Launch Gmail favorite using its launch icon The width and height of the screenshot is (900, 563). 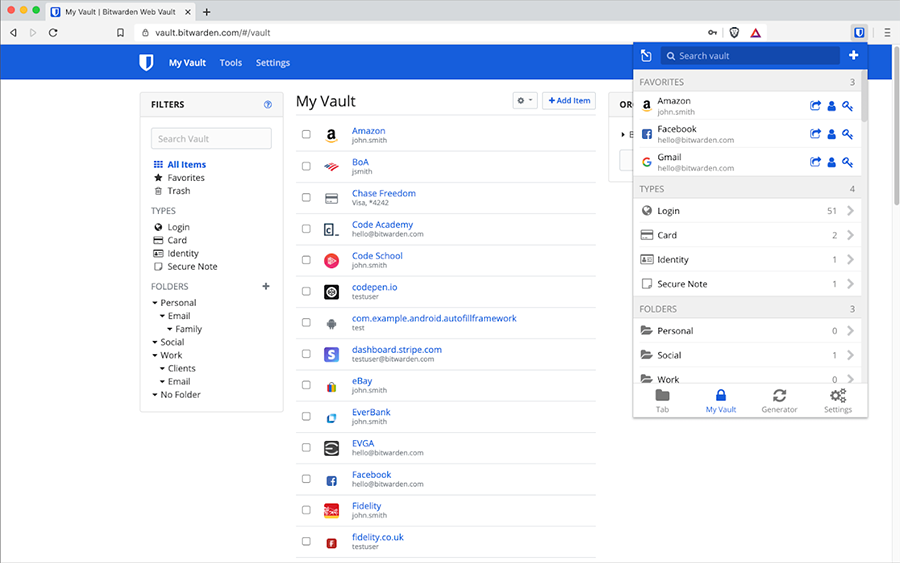pyautogui.click(x=815, y=162)
